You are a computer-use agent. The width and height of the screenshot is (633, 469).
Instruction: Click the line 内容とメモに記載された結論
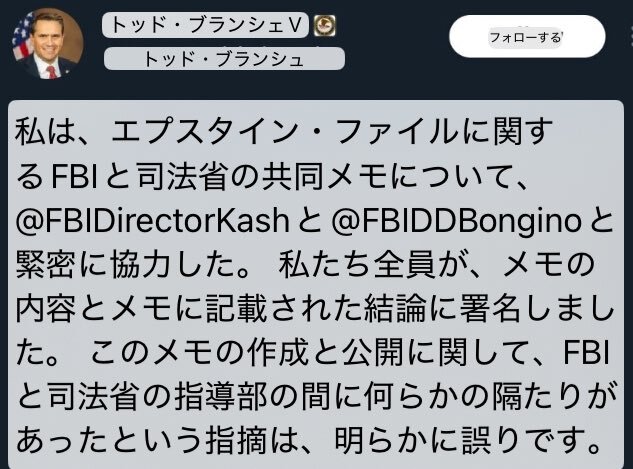point(315,310)
